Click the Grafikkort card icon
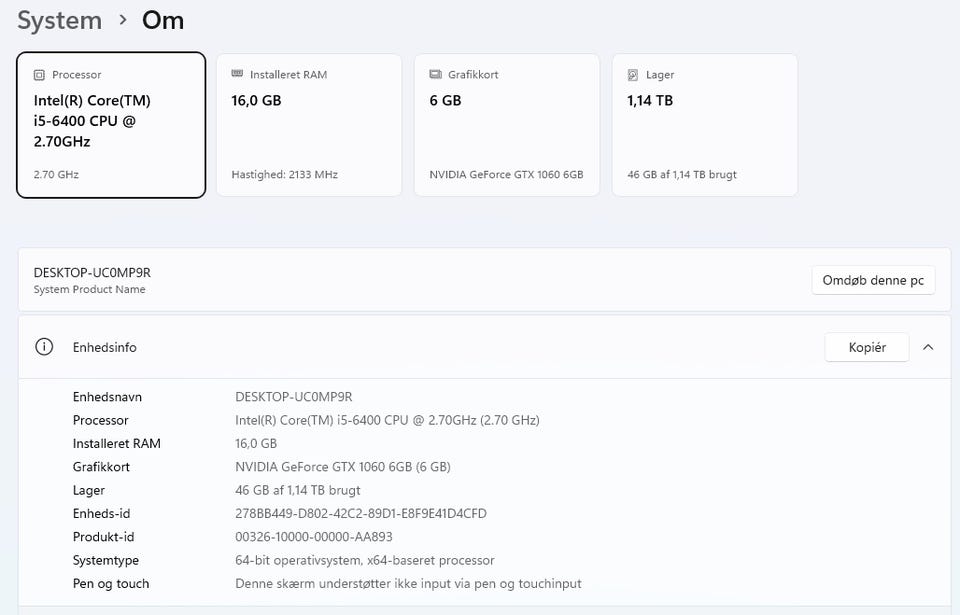Screen dimensions: 960x615 click(435, 74)
